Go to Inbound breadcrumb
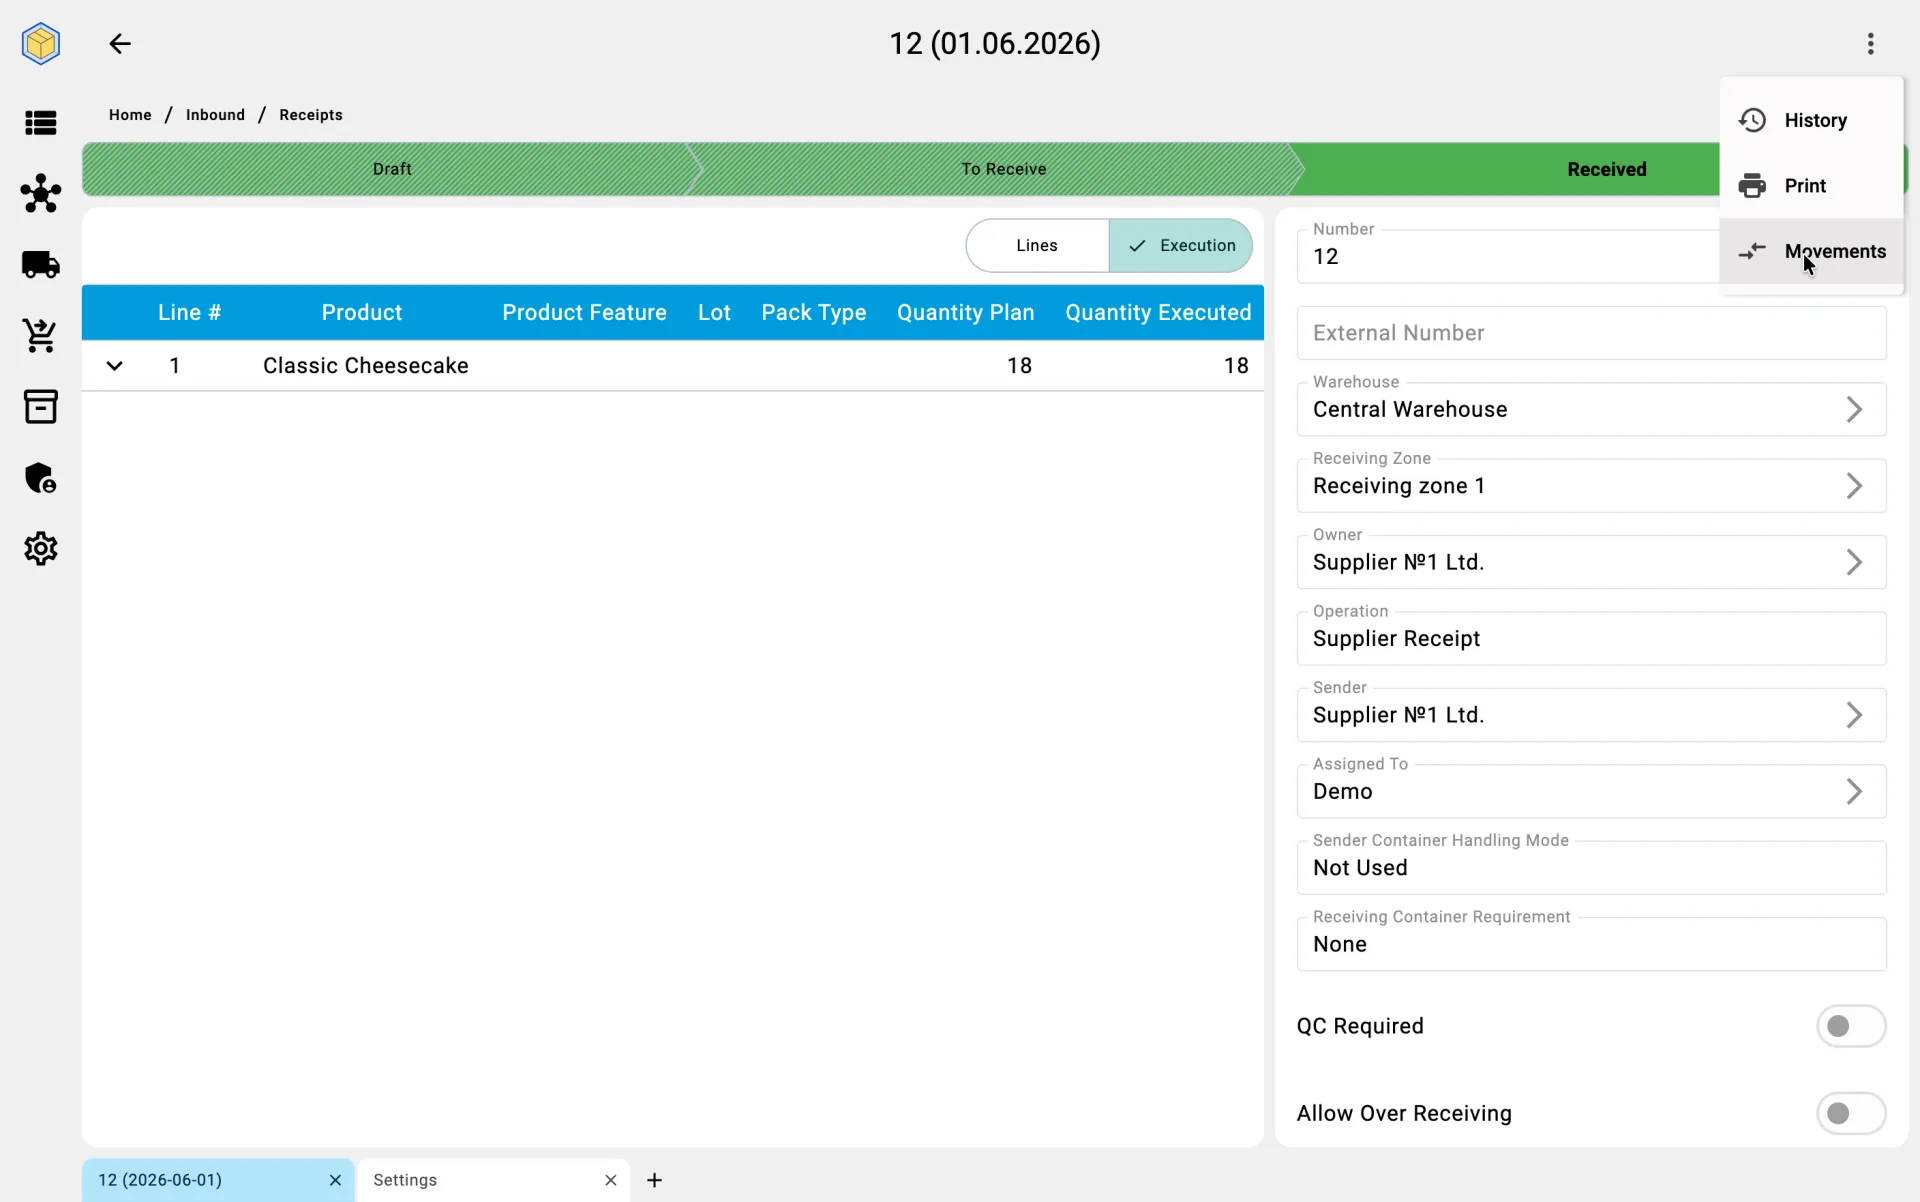 215,115
